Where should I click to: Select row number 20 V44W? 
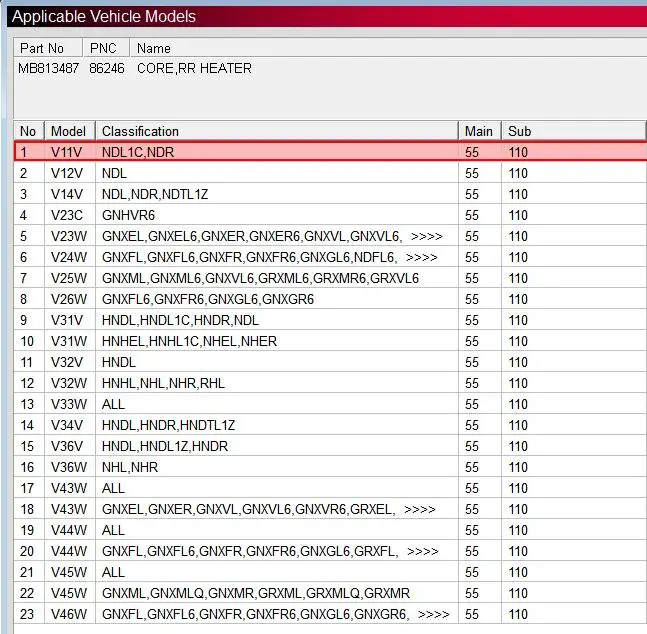(x=330, y=551)
